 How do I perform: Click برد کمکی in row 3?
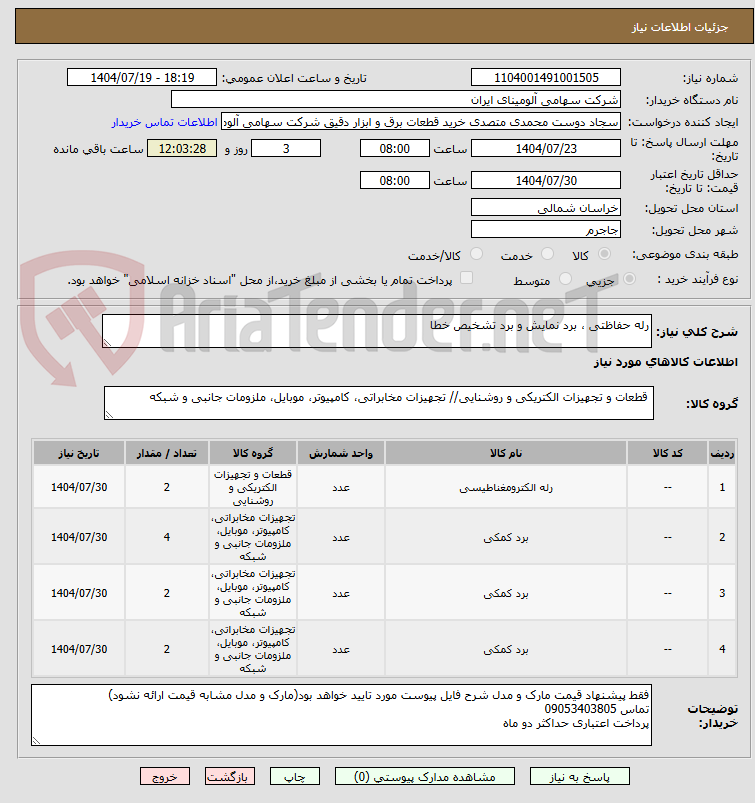click(x=506, y=593)
